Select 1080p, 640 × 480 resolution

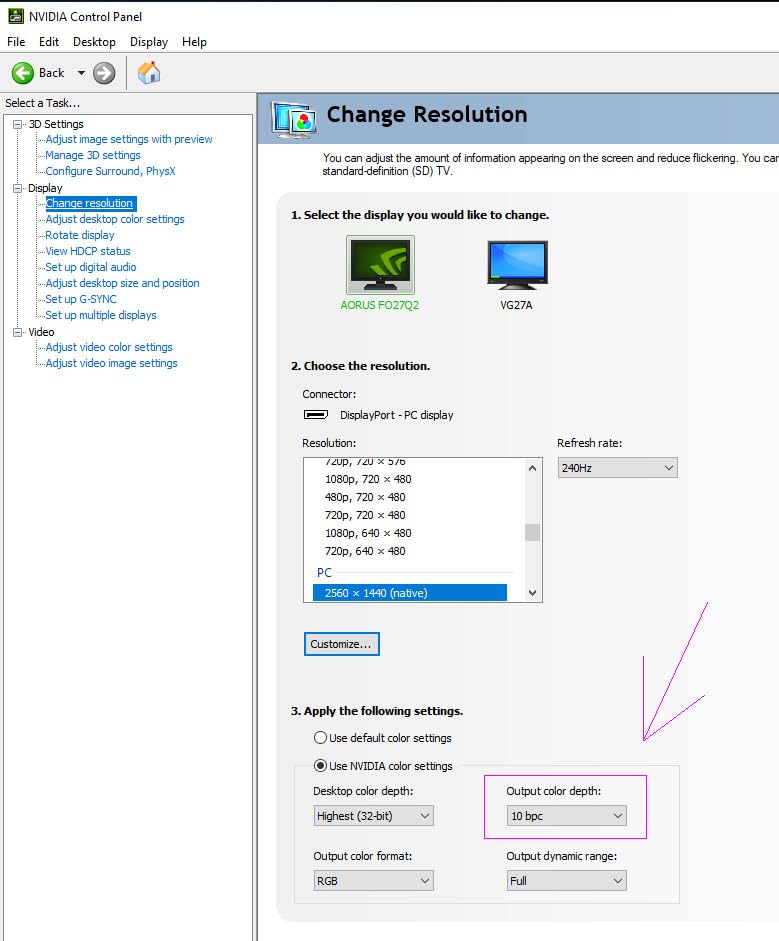click(368, 533)
